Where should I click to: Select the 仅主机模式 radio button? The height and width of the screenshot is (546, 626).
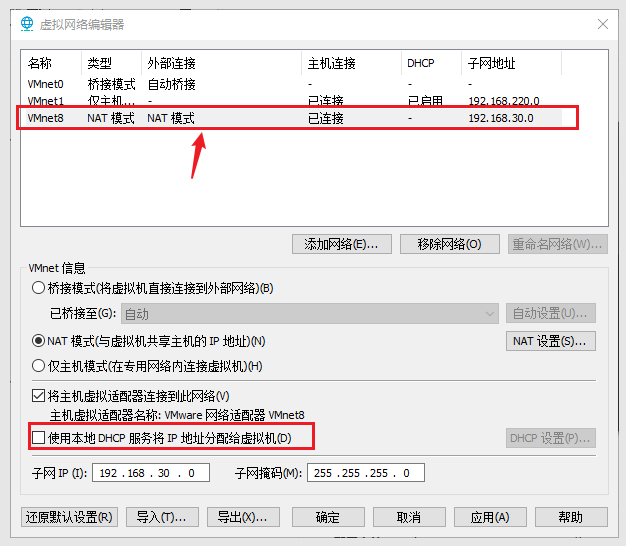point(38,366)
